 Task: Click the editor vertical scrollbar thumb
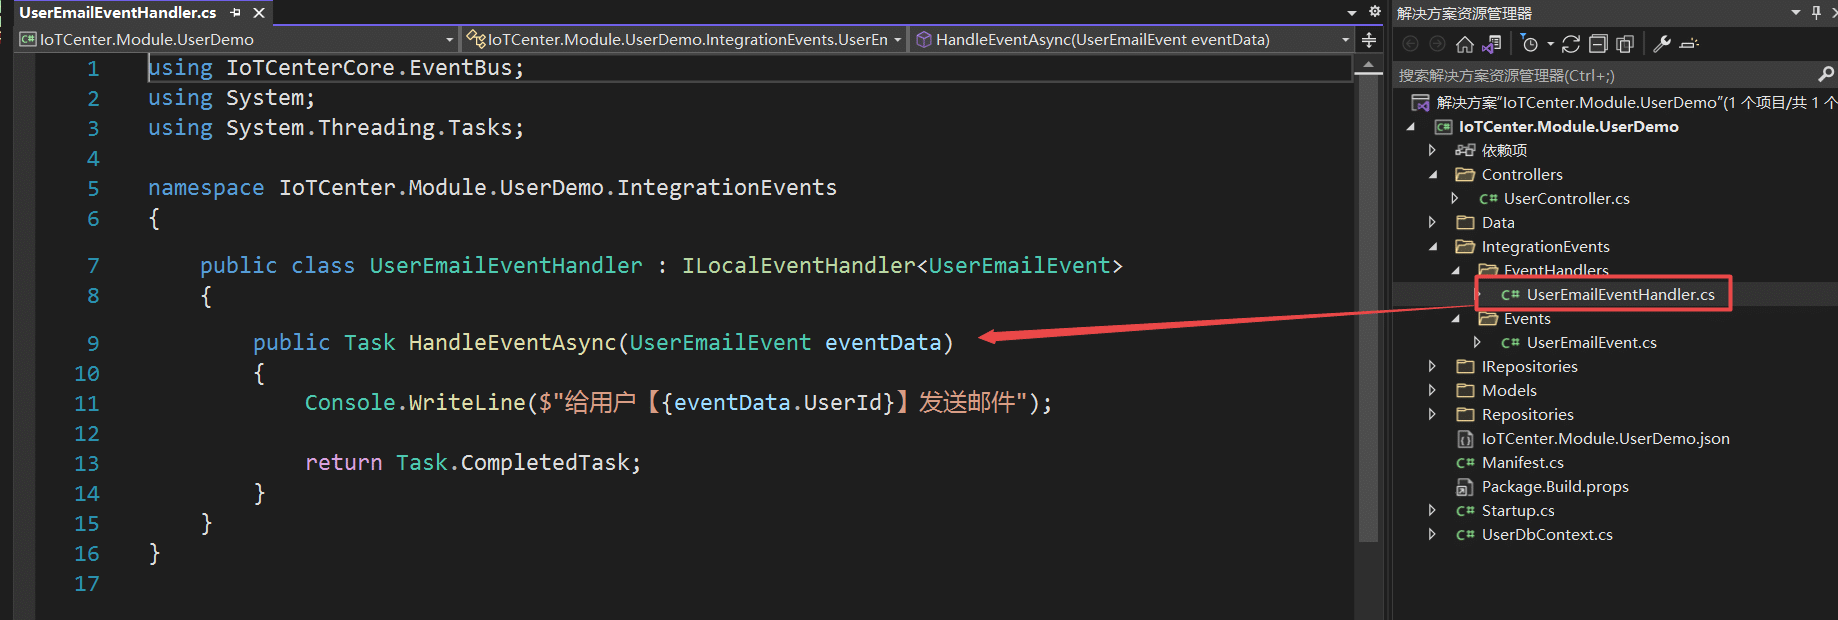pos(1368,308)
